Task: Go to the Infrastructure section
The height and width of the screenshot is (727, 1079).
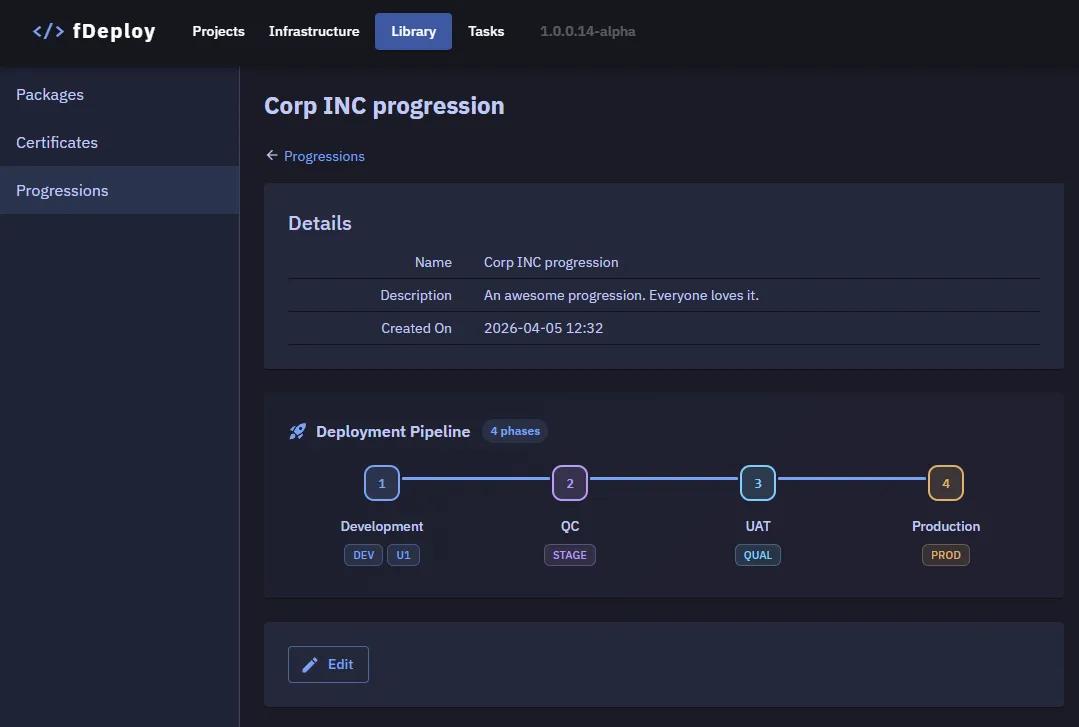Action: [314, 31]
